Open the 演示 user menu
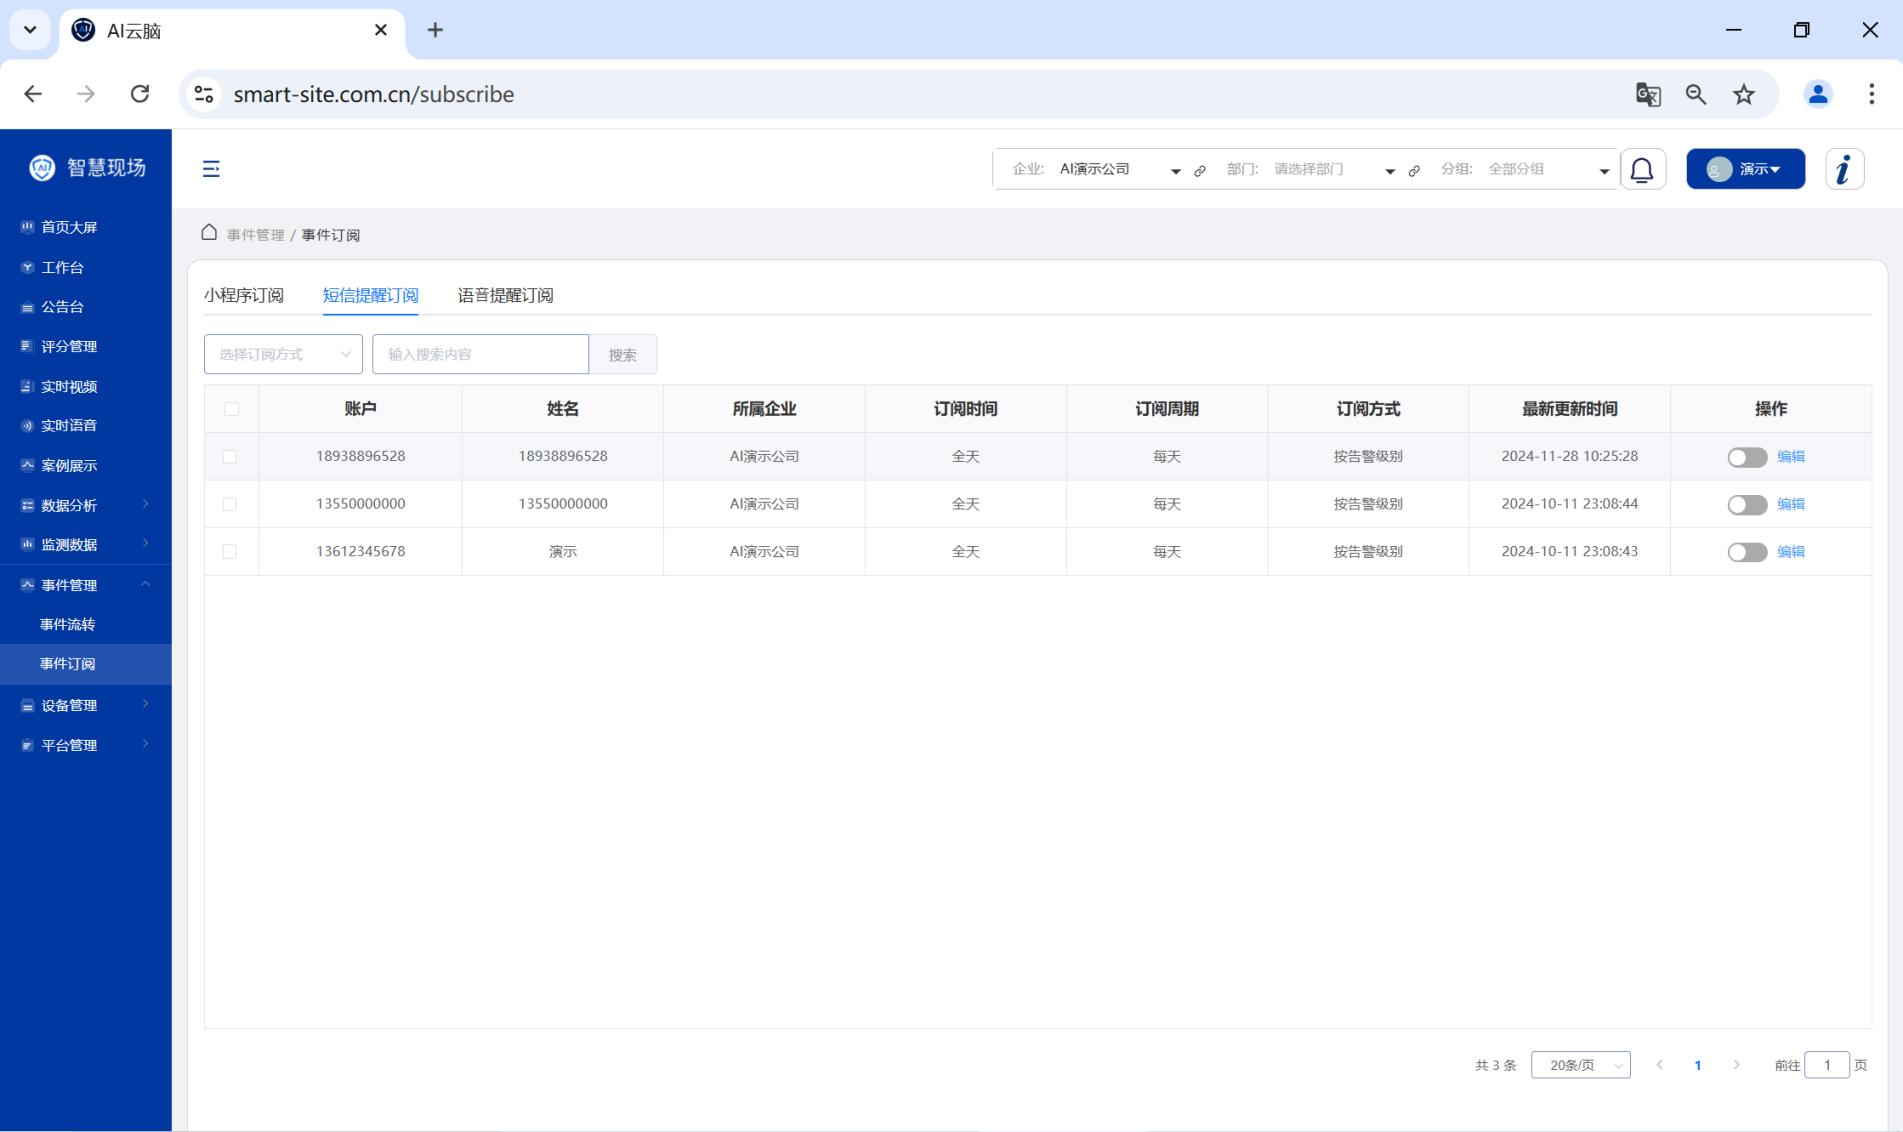This screenshot has width=1903, height=1132. (1745, 169)
